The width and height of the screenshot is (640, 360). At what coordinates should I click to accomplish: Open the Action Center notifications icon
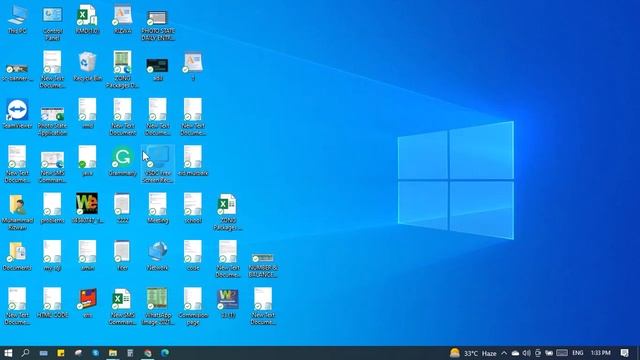[x=624, y=353]
